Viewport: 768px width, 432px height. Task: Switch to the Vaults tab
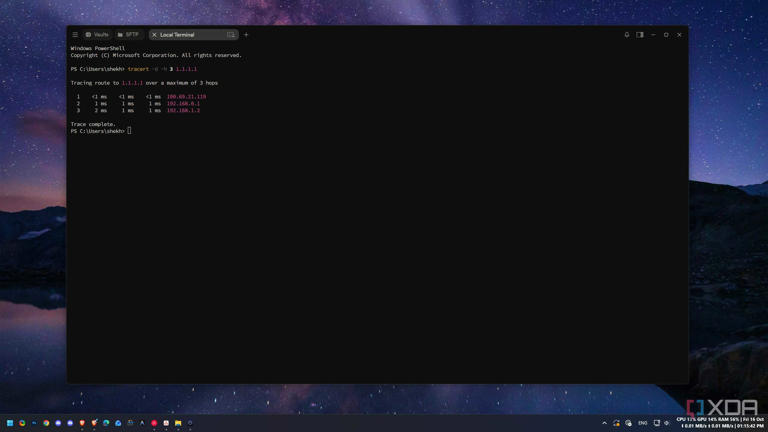[x=97, y=35]
